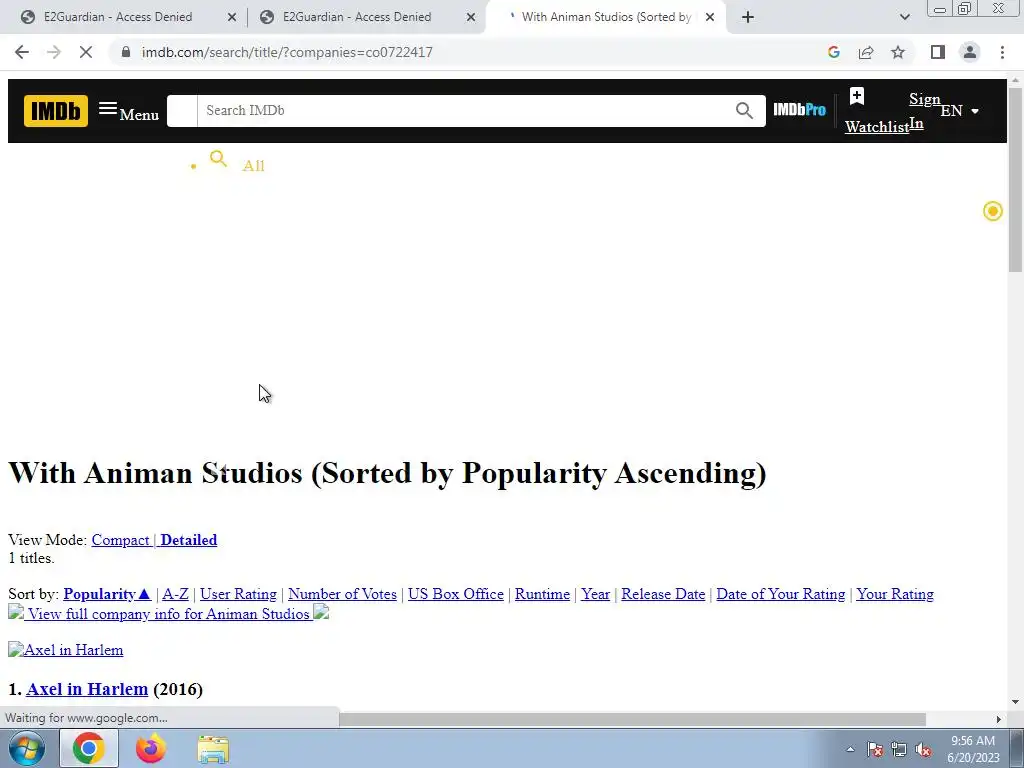Viewport: 1024px width, 768px height.
Task: Sort by Year
Action: [x=596, y=594]
